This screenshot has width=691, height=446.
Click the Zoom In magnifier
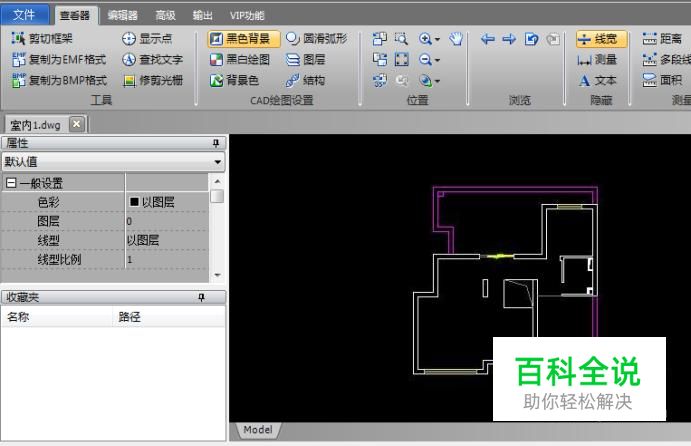pos(425,39)
